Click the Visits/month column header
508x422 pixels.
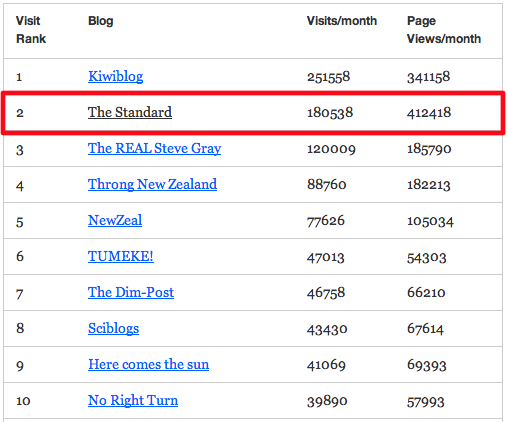coord(342,21)
